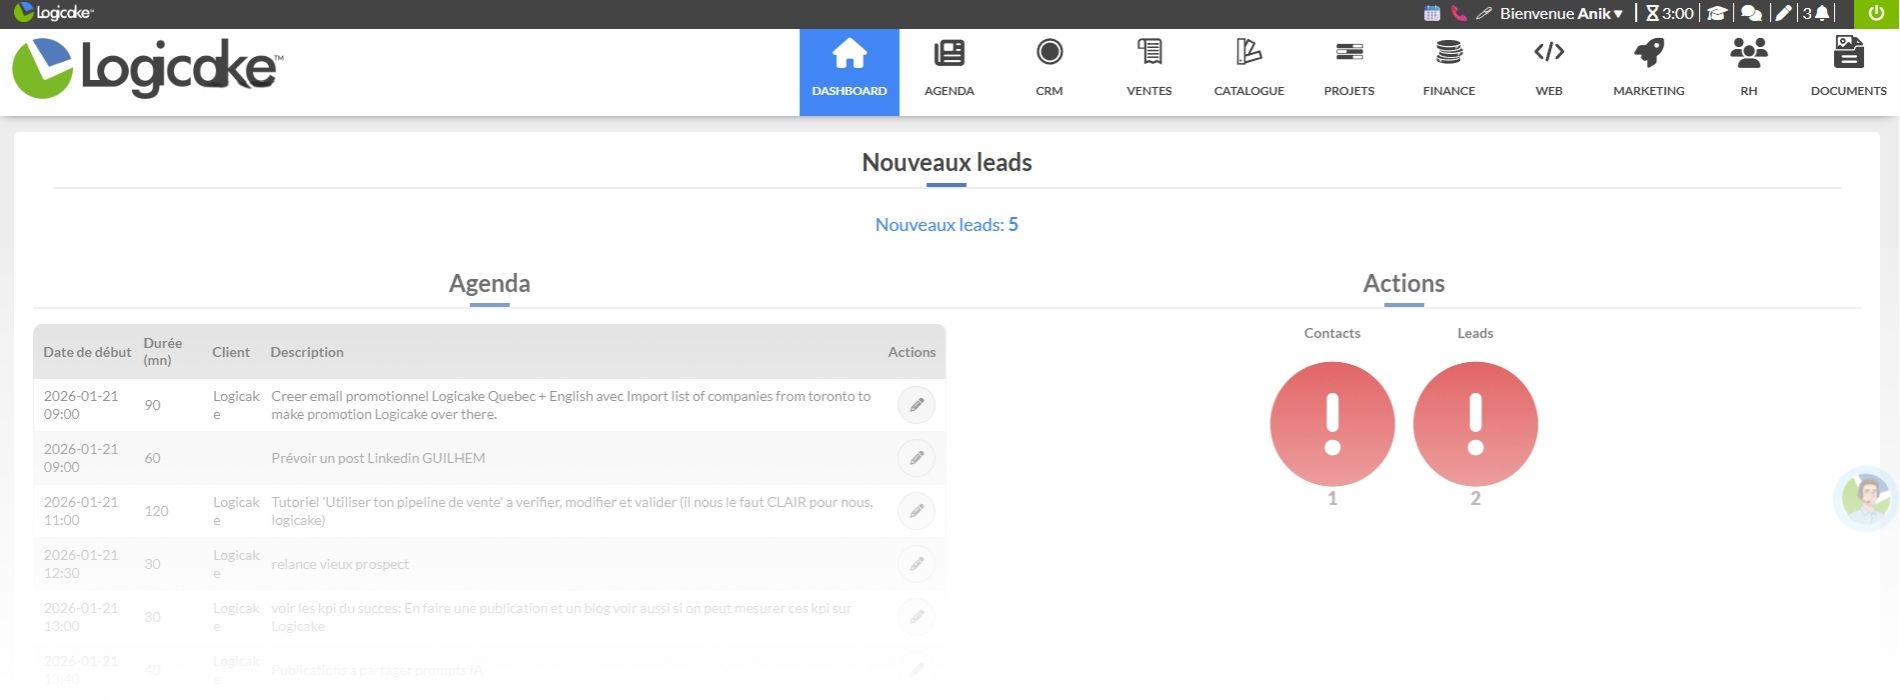This screenshot has height=700, width=1900.
Task: Click the green power logout button
Action: tap(1876, 14)
